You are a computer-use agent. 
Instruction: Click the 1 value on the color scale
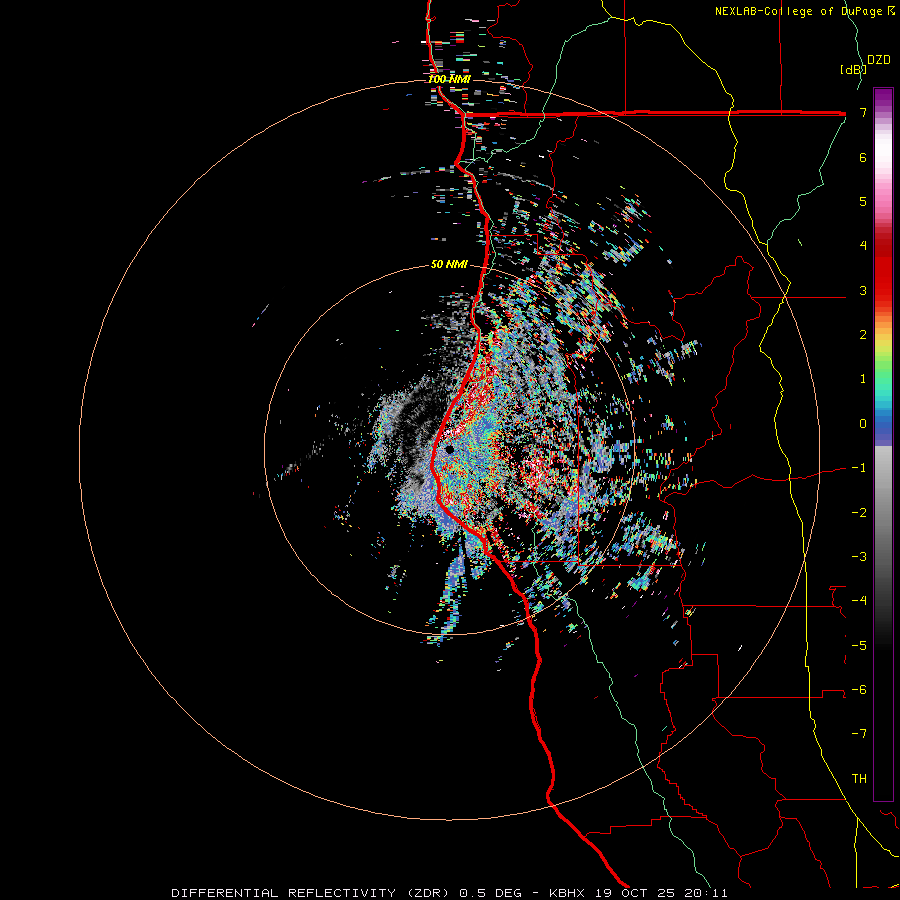pos(863,379)
